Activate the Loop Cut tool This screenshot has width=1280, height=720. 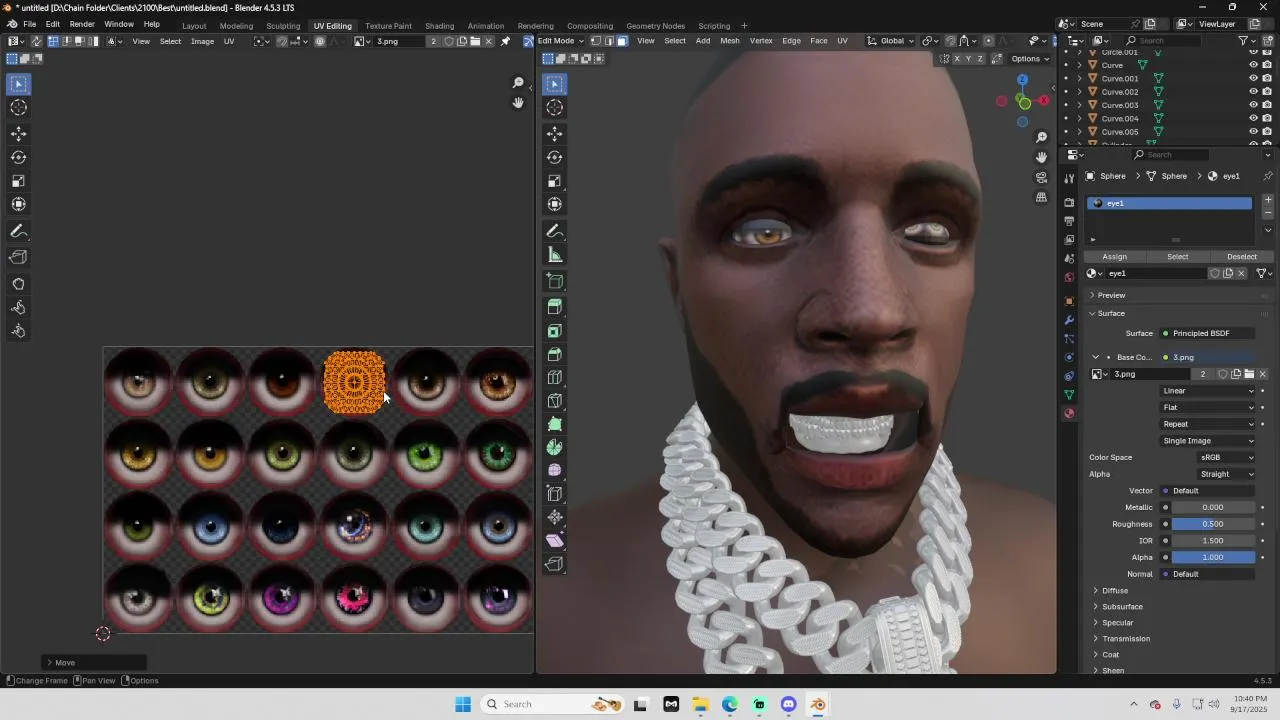coord(555,378)
